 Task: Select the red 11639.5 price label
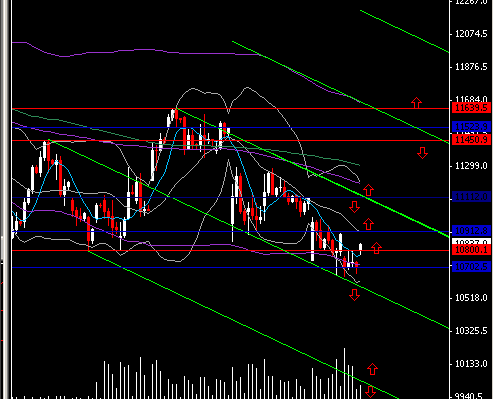471,108
